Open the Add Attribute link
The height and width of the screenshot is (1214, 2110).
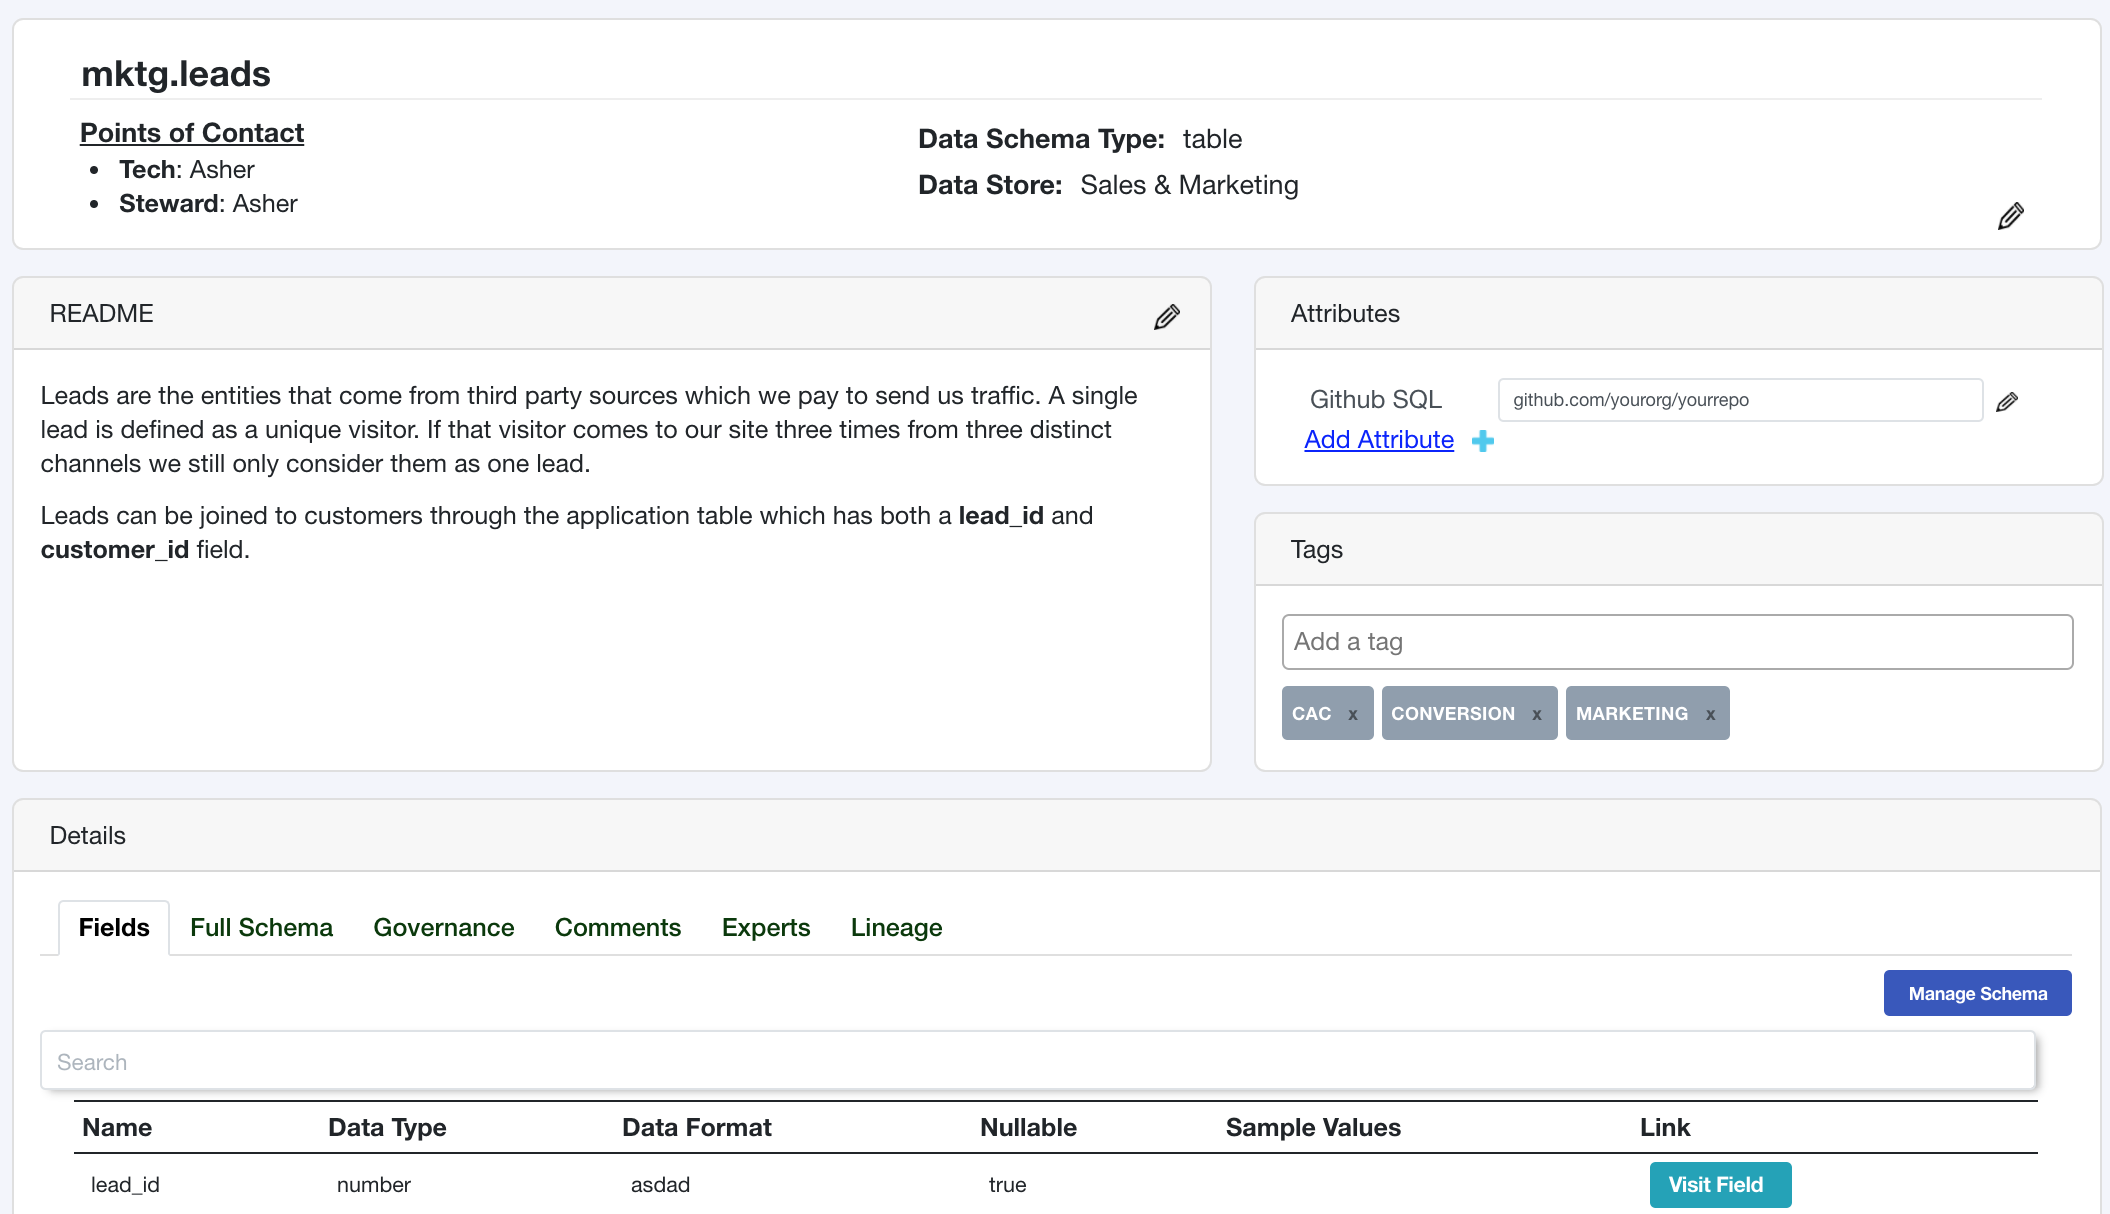[1378, 440]
